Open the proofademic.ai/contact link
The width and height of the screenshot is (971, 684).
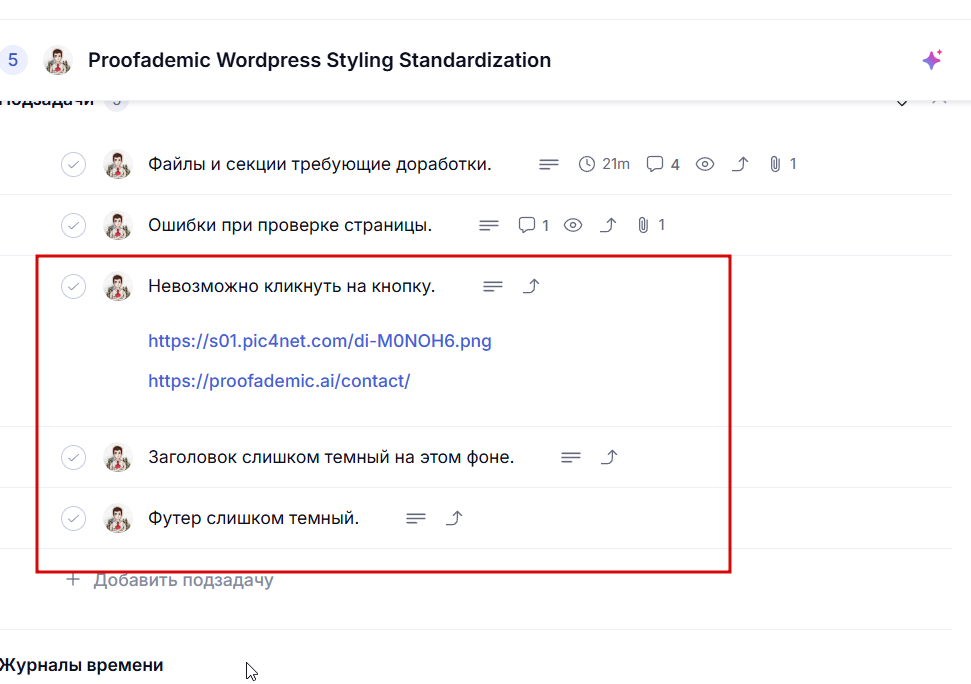coord(279,381)
